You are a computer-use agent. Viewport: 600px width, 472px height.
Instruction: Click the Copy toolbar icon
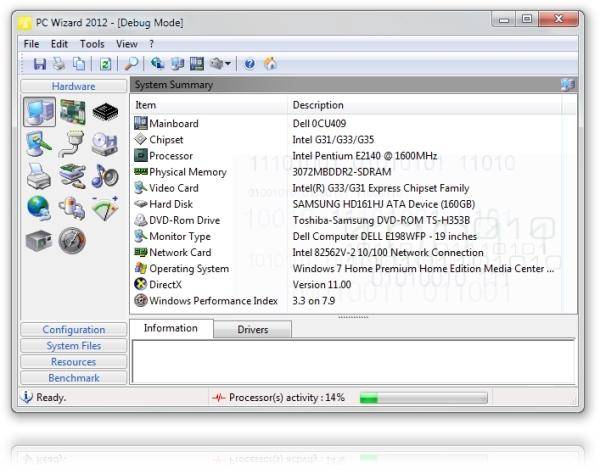tap(79, 64)
